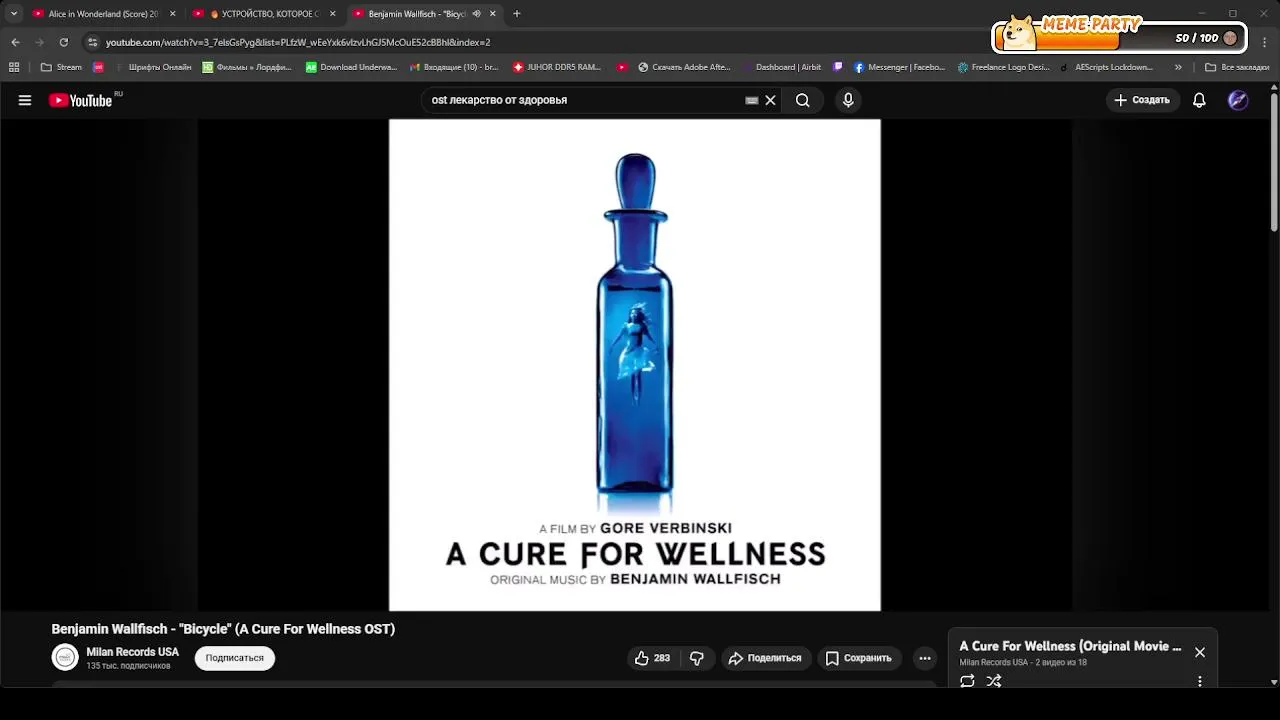Open the AEScripts Lockdown bookmark
This screenshot has width=1280, height=720.
1107,67
